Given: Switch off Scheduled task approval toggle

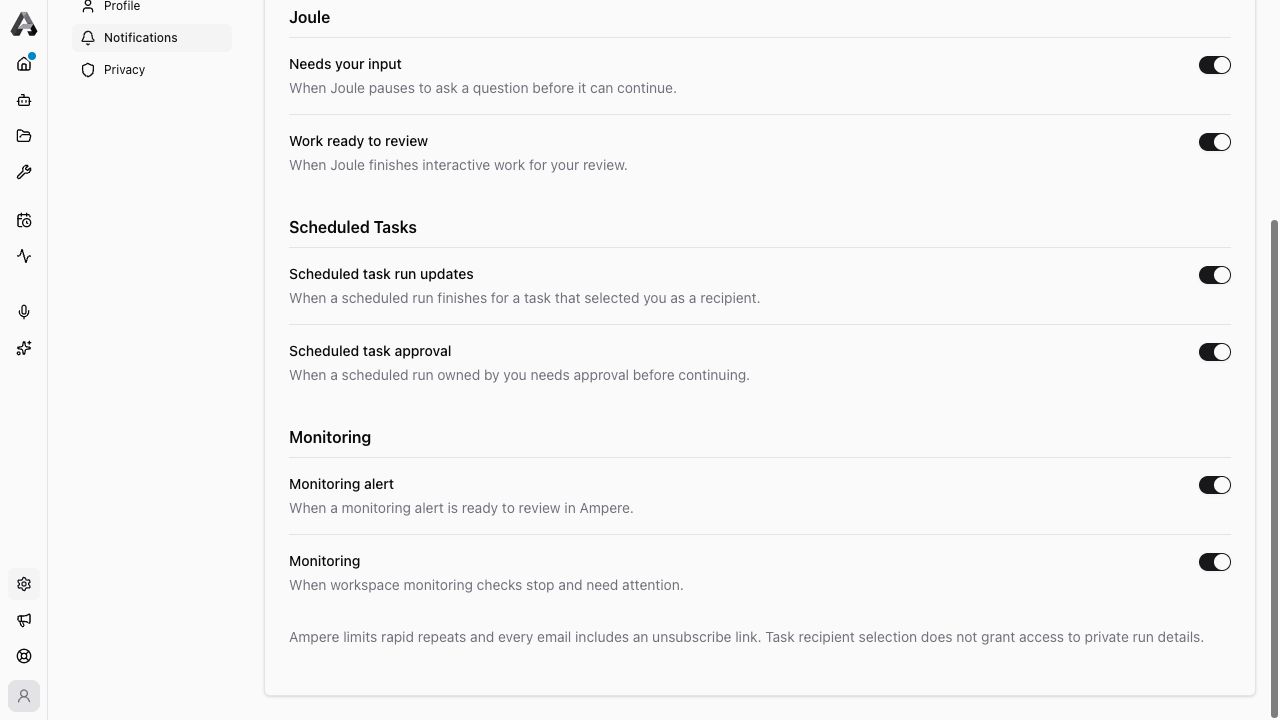Looking at the screenshot, I should [1215, 352].
